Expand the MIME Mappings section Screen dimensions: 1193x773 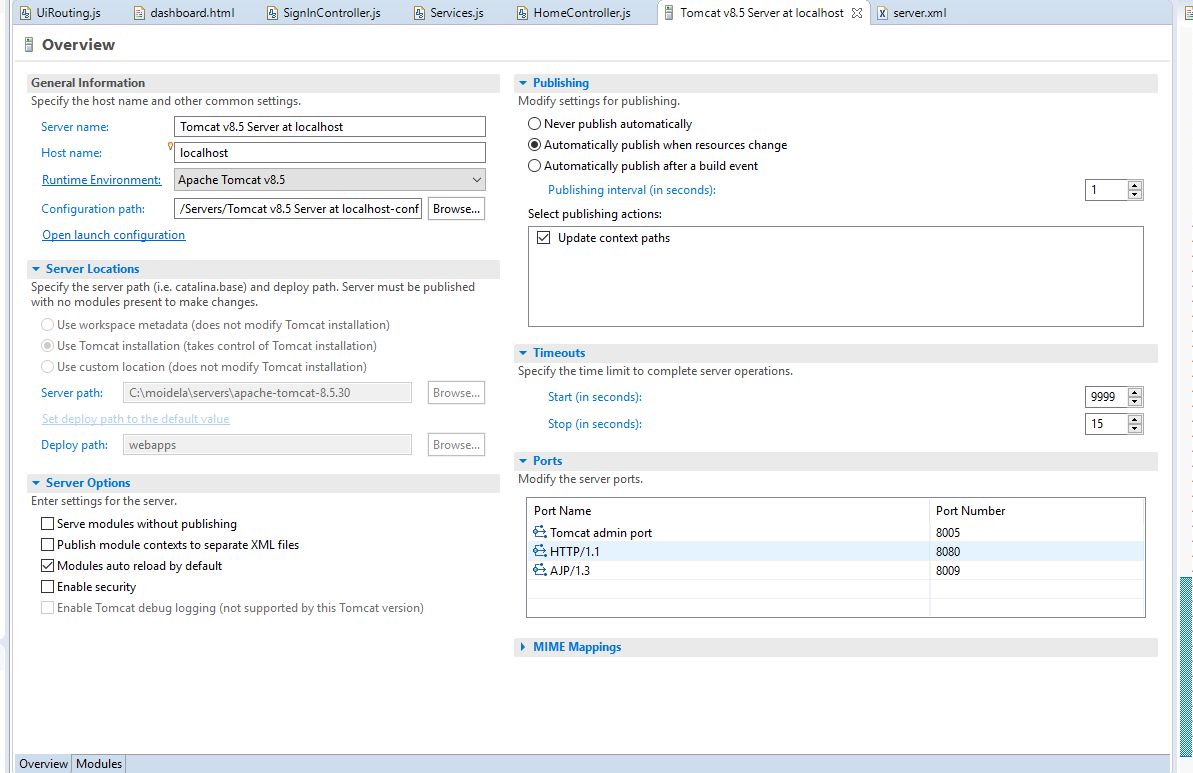pyautogui.click(x=523, y=647)
